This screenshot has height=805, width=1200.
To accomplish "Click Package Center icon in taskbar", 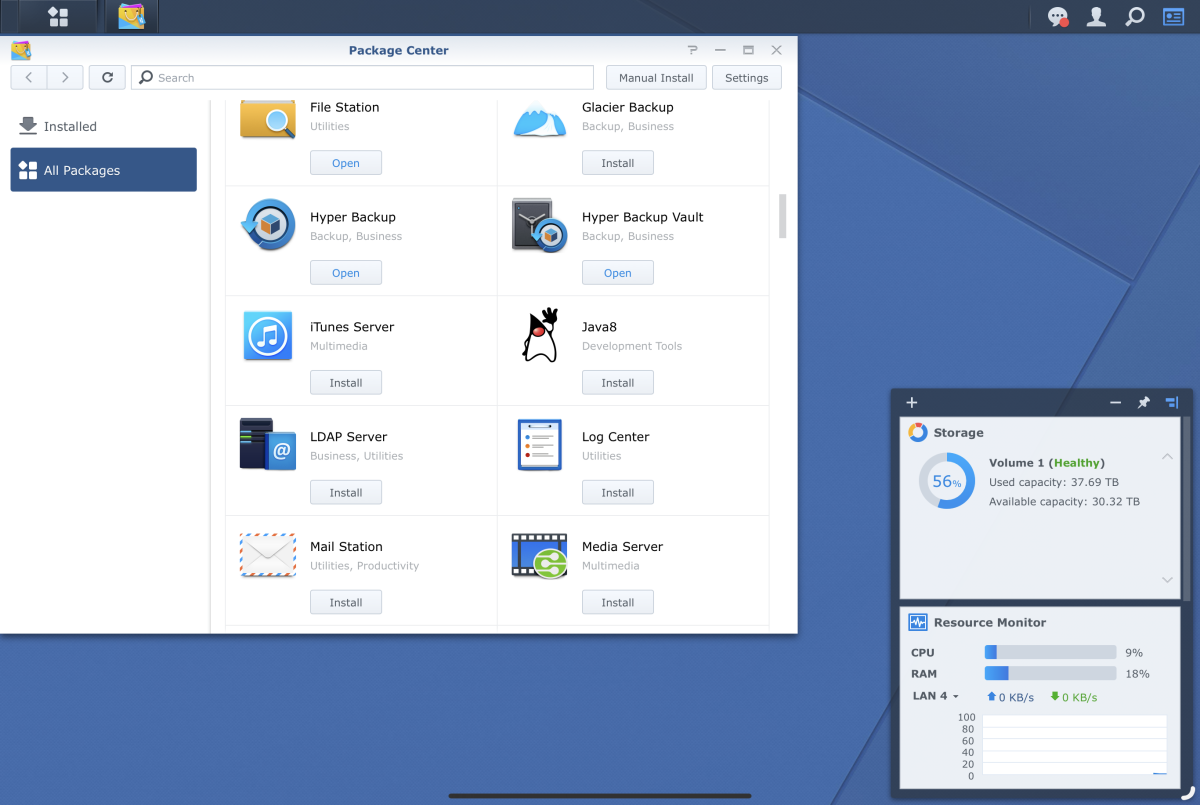I will [131, 17].
